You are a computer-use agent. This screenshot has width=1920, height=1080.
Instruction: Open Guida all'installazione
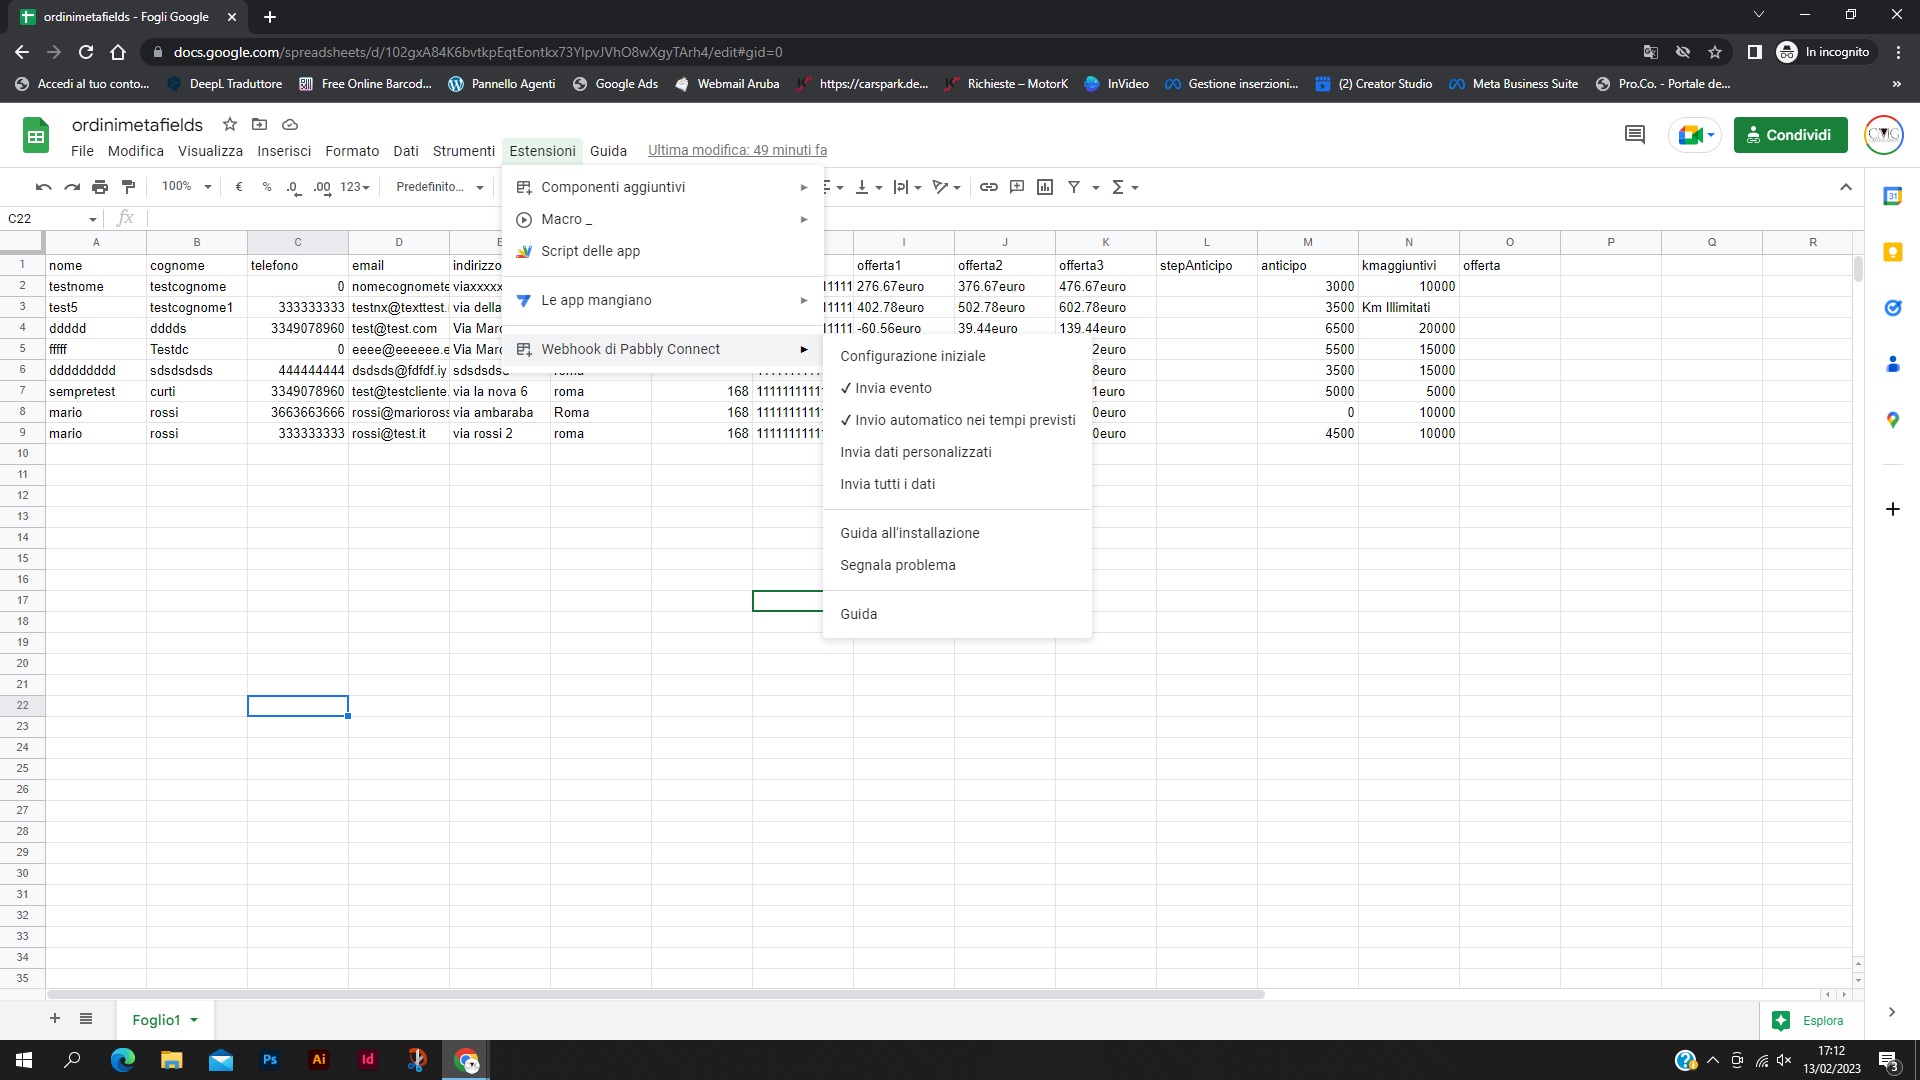pyautogui.click(x=957, y=533)
